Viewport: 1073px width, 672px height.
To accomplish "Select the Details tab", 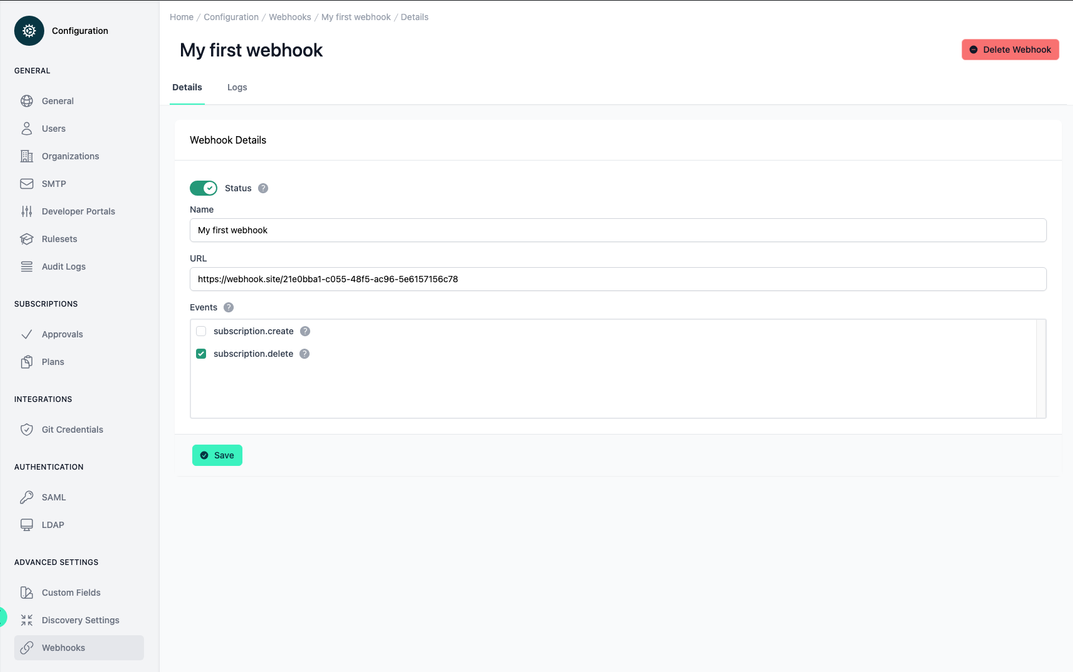I will click(186, 87).
